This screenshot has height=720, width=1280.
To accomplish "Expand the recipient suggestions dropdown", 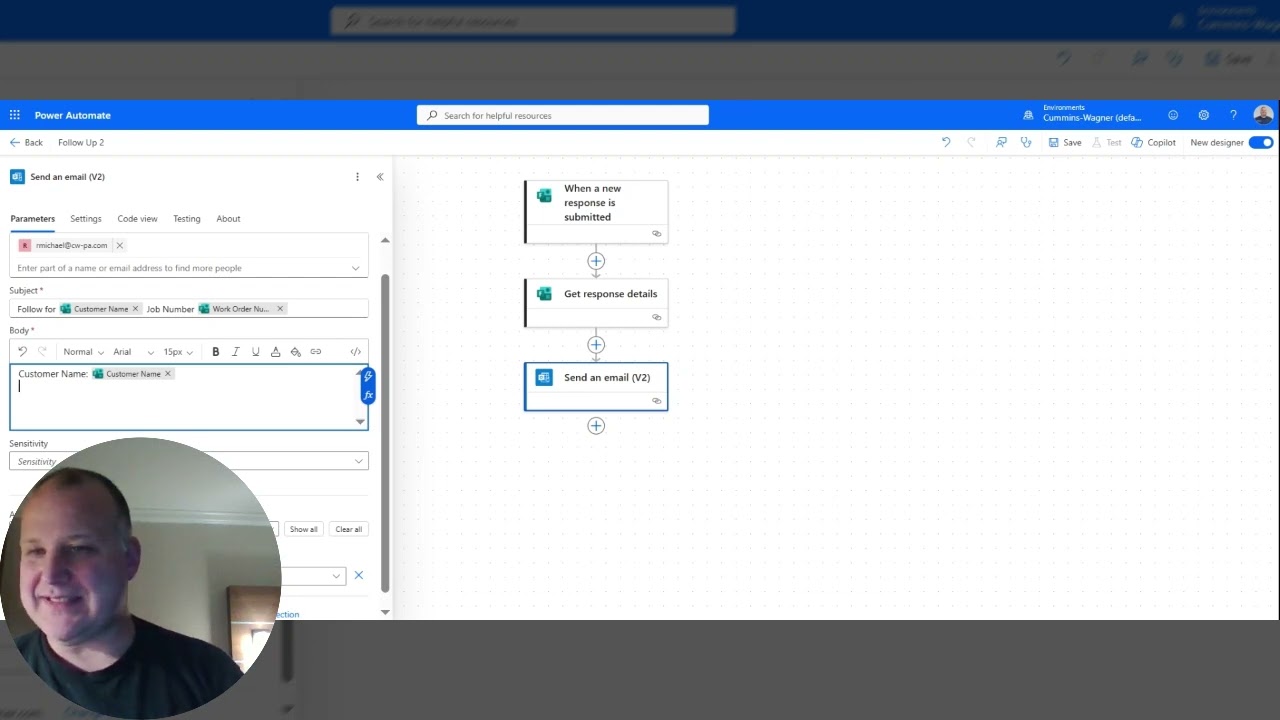I will click(x=355, y=268).
